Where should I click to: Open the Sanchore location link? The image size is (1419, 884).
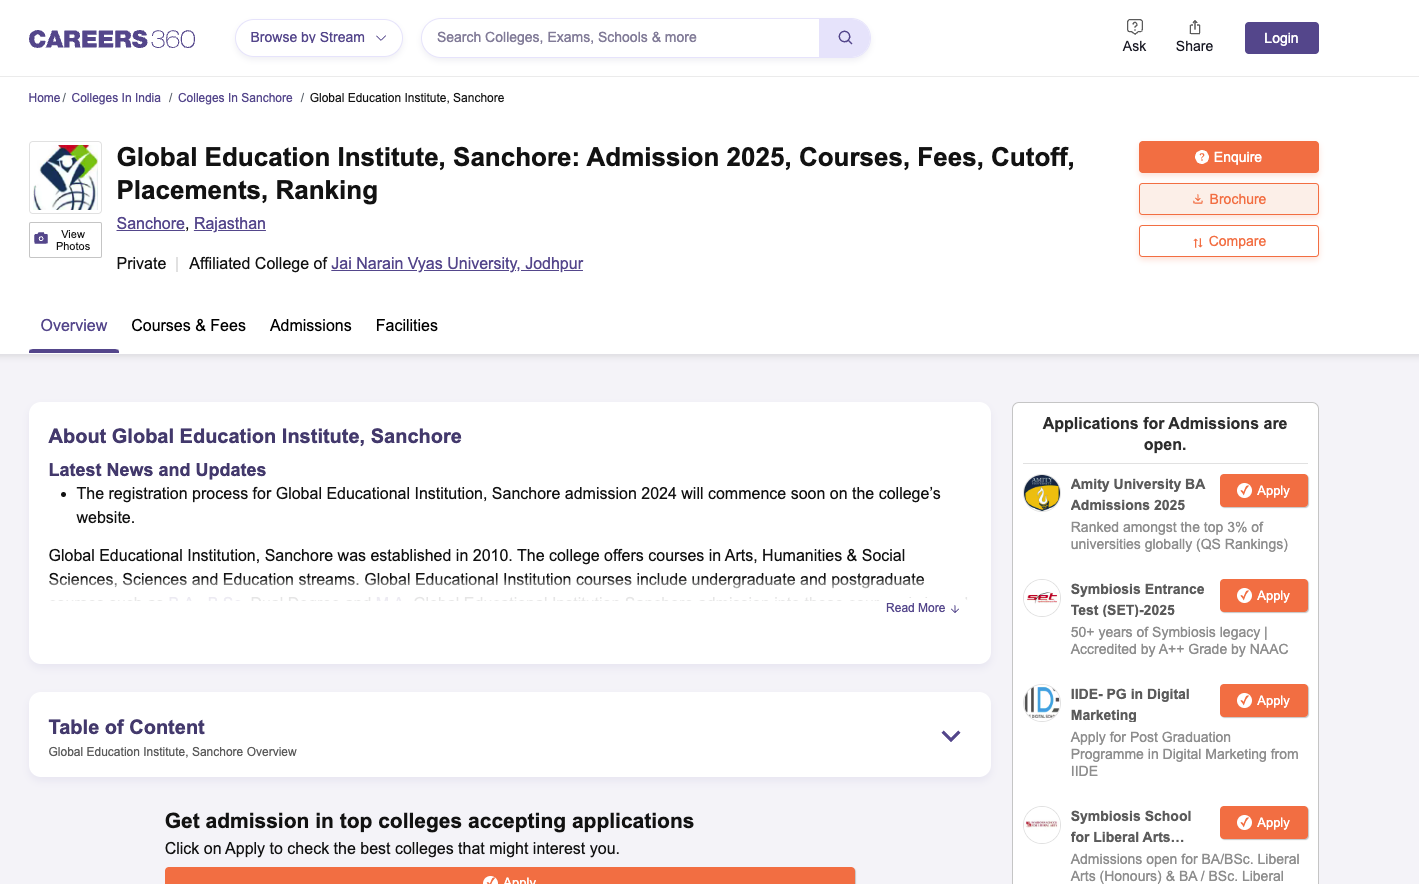coord(150,224)
